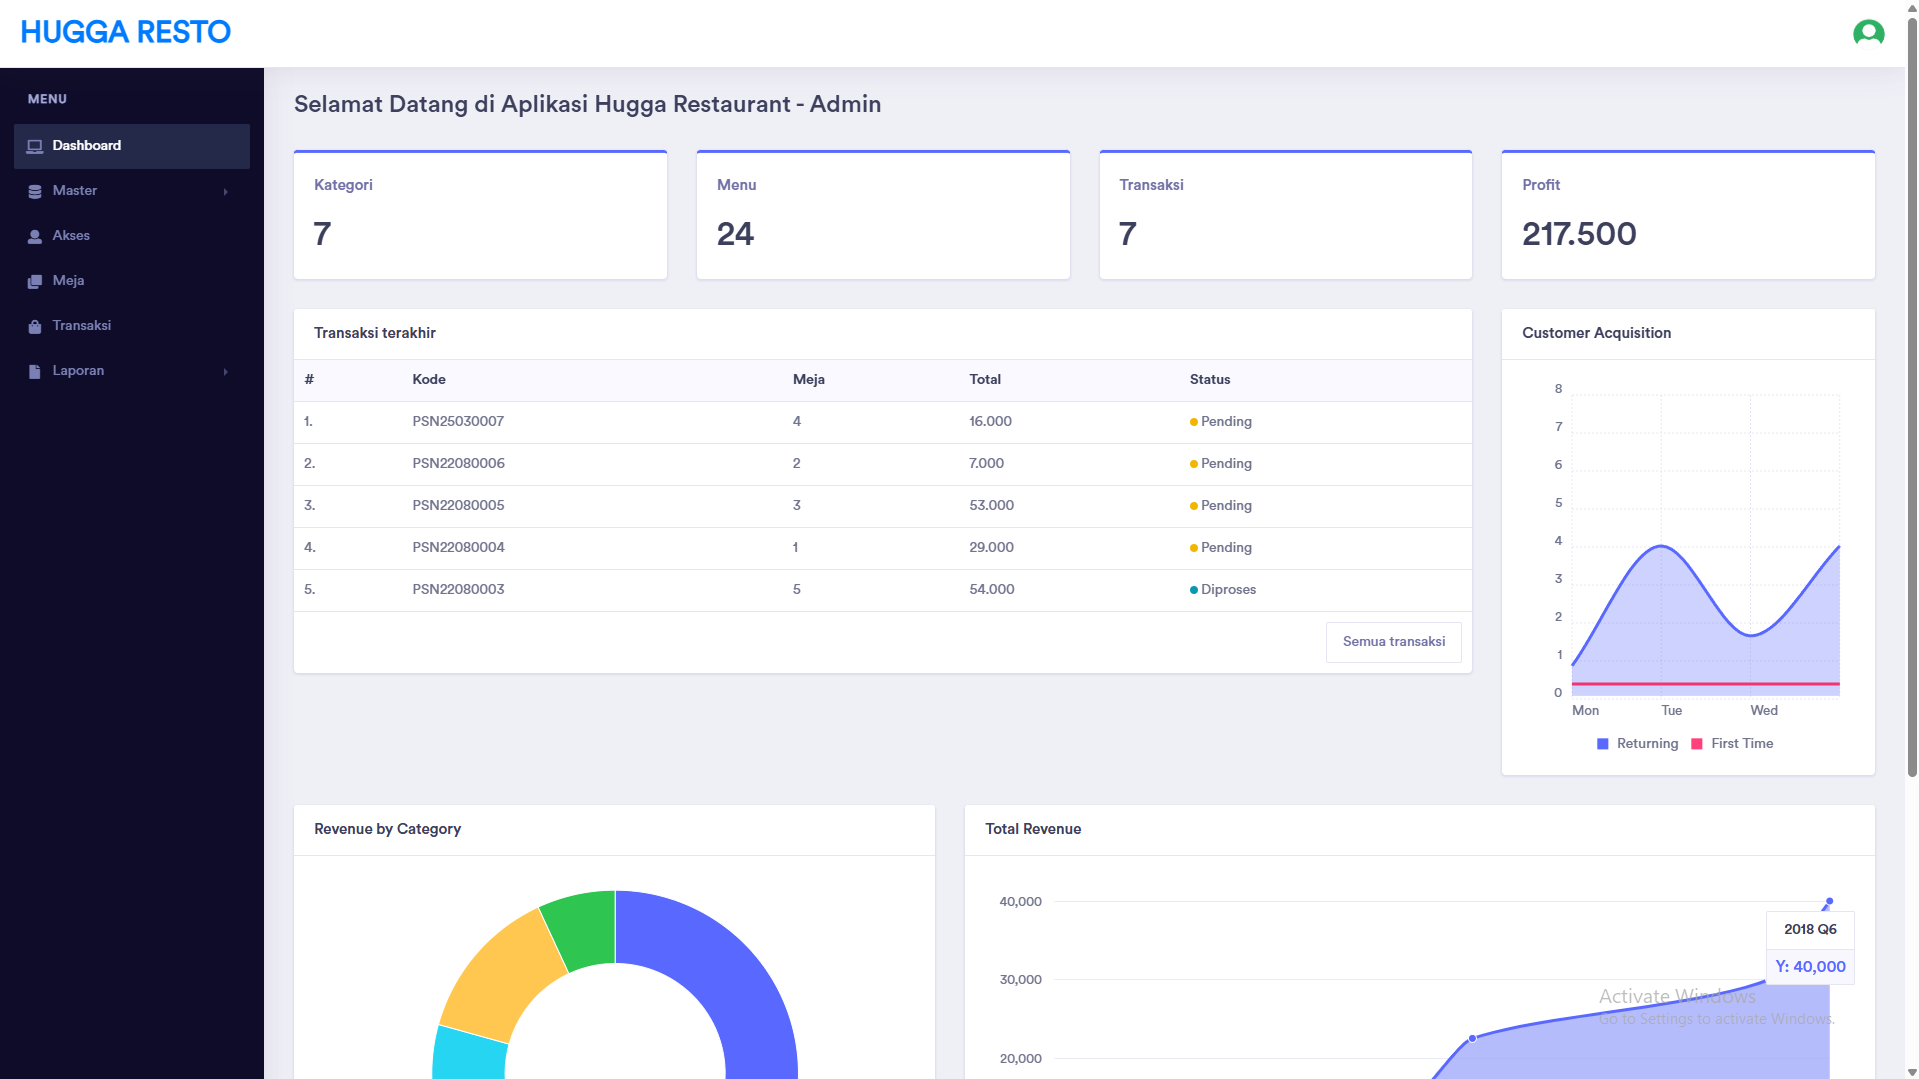1919x1079 pixels.
Task: Click the Revenue by Category title
Action: click(x=387, y=829)
